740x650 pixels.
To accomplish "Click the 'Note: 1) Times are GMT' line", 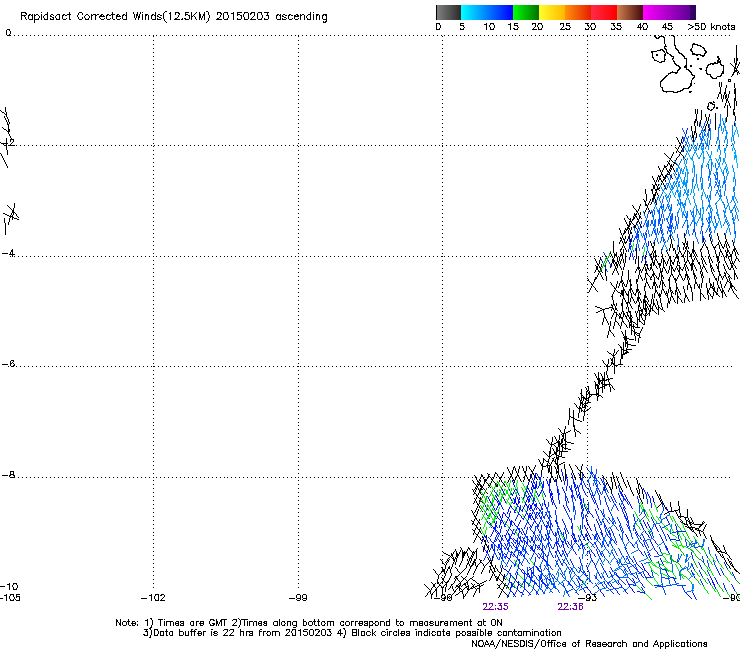I will click(309, 623).
